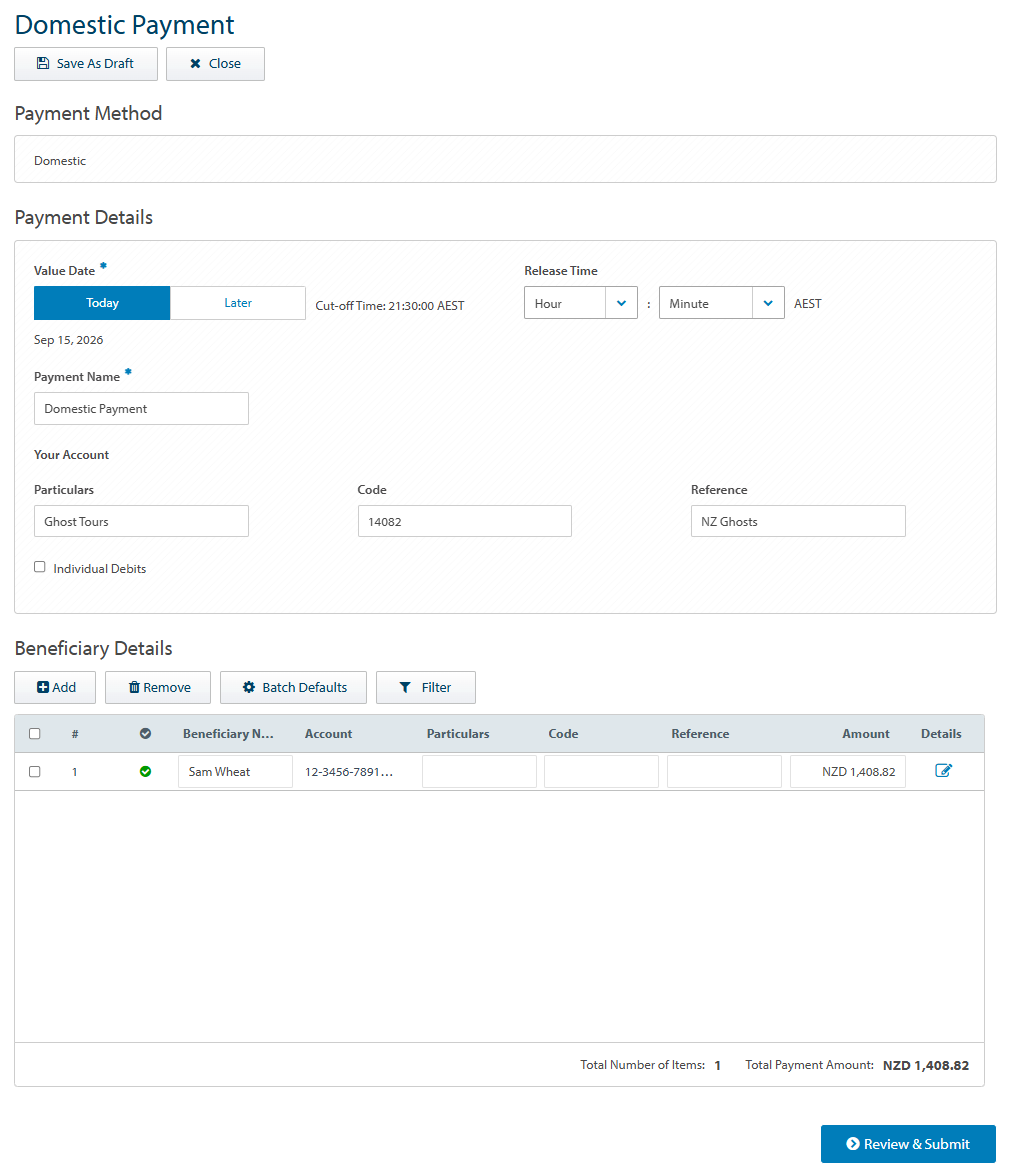The width and height of the screenshot is (1012, 1174).
Task: Click the Reference column header in table
Action: coord(700,734)
